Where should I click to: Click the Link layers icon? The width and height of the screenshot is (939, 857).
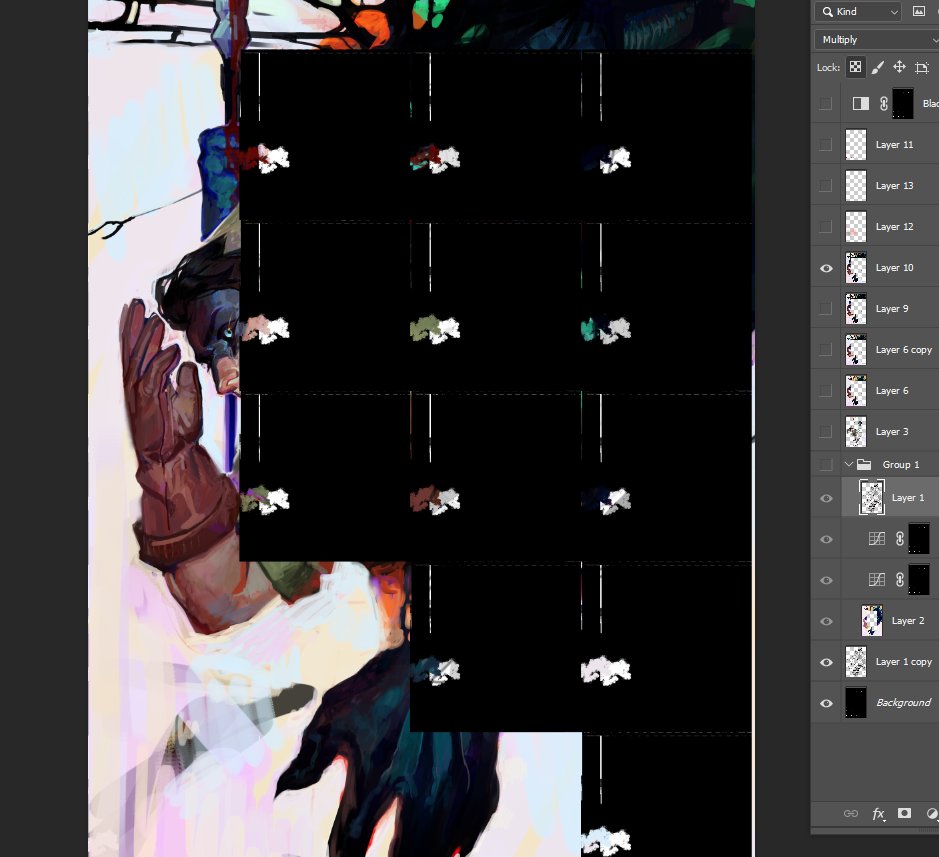(850, 813)
